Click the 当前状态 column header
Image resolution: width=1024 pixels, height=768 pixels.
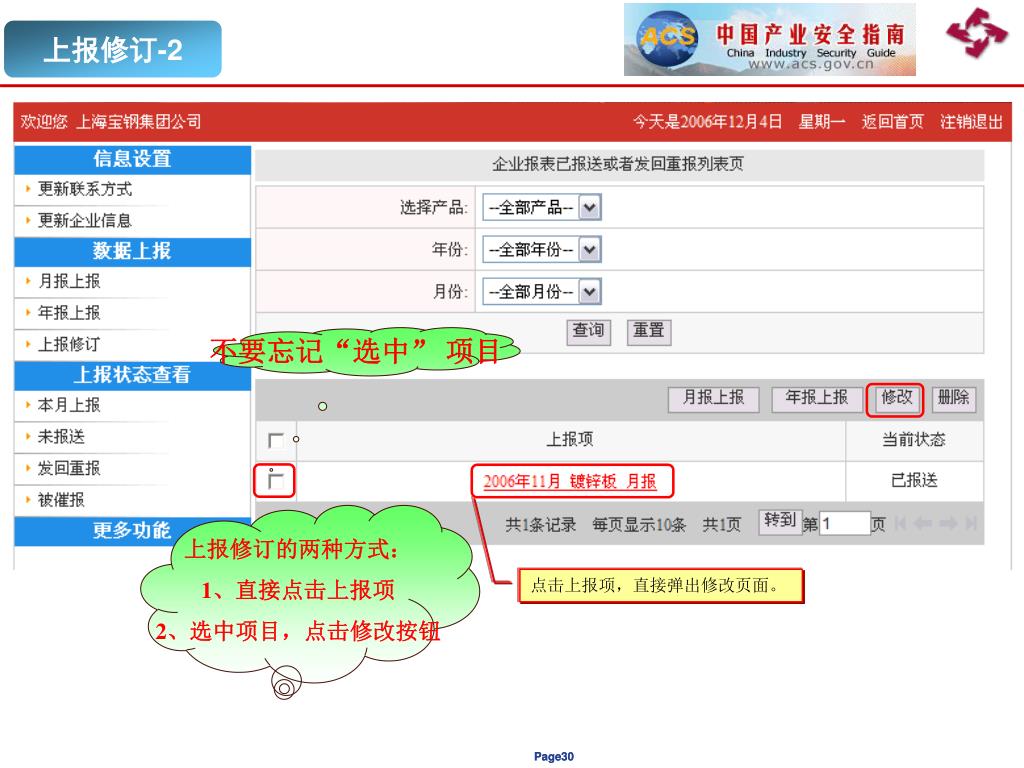click(914, 440)
